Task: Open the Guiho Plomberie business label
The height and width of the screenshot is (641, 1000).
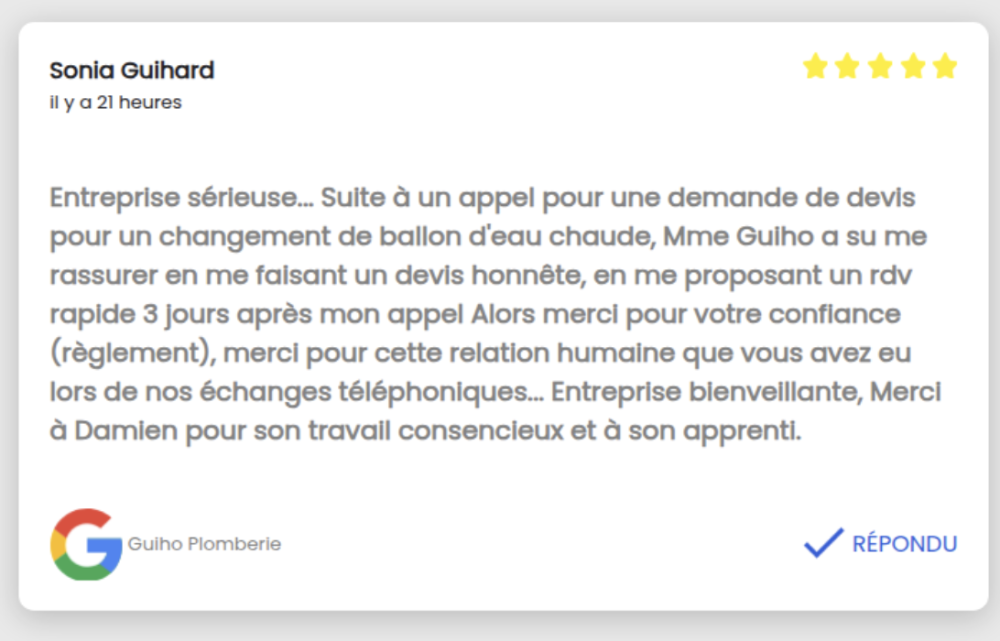Action: coord(204,544)
